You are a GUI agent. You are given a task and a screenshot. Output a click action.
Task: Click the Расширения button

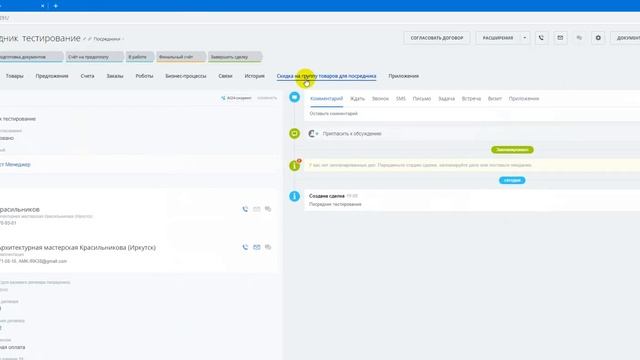(498, 38)
